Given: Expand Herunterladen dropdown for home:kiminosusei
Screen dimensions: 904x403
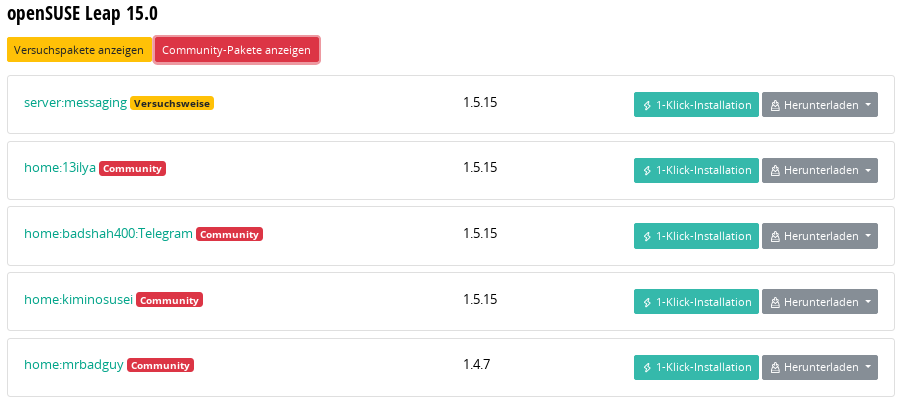Looking at the screenshot, I should coord(820,302).
